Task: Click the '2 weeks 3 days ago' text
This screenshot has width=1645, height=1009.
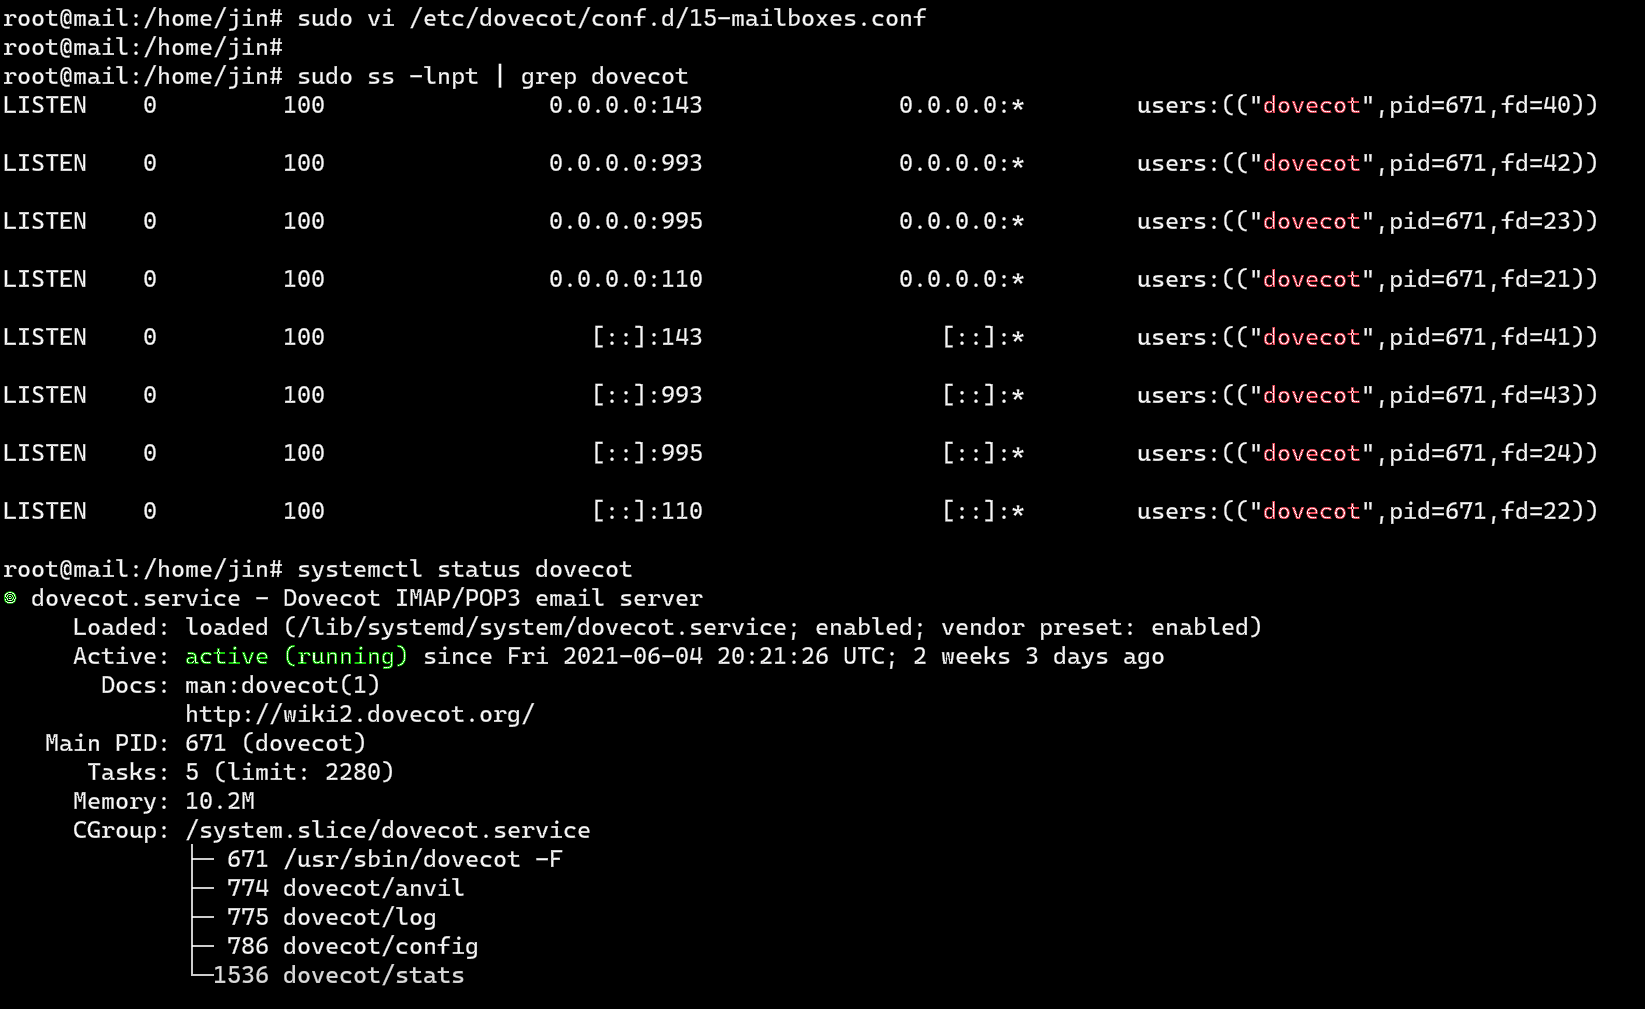Action: coord(1038,656)
